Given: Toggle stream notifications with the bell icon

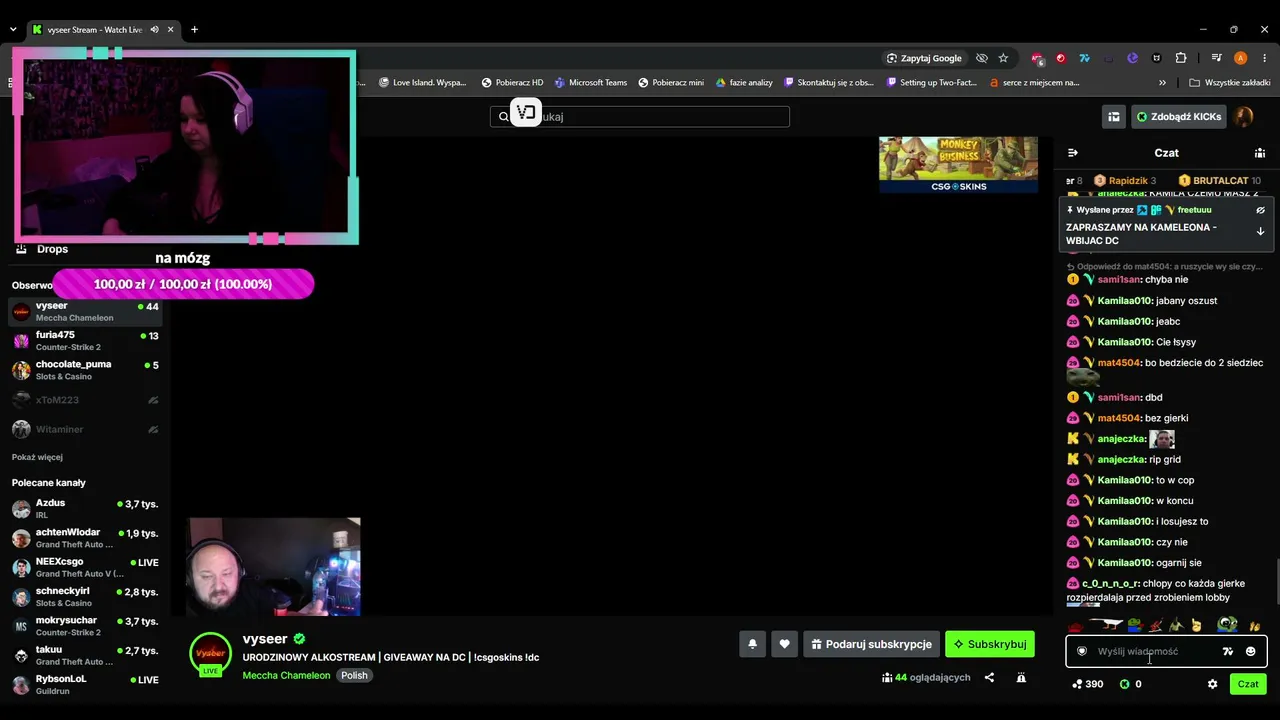Looking at the screenshot, I should click(752, 644).
